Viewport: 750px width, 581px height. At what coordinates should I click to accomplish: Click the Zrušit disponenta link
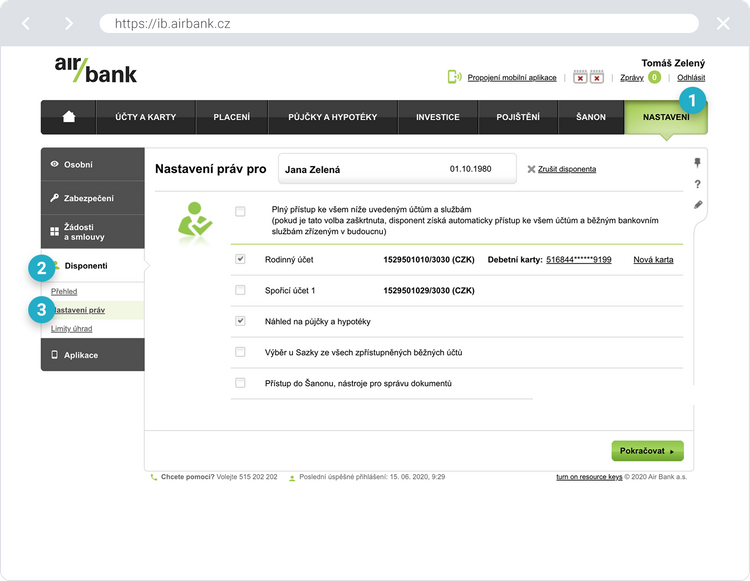(566, 169)
